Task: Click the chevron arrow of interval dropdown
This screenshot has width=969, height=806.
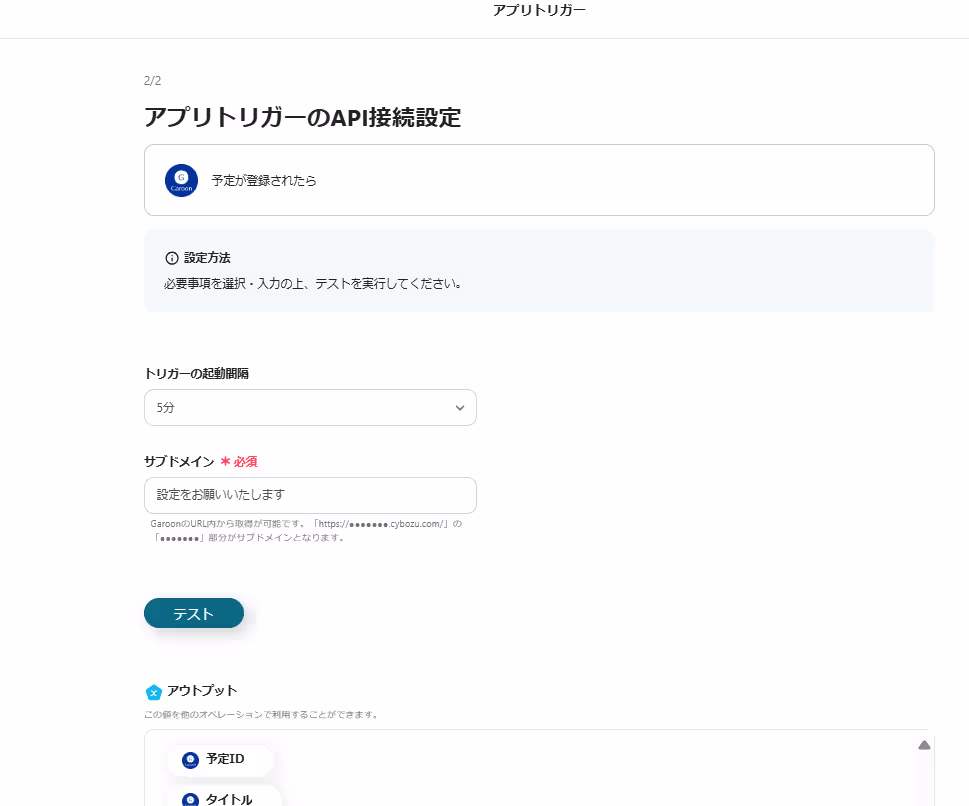Action: click(460, 408)
